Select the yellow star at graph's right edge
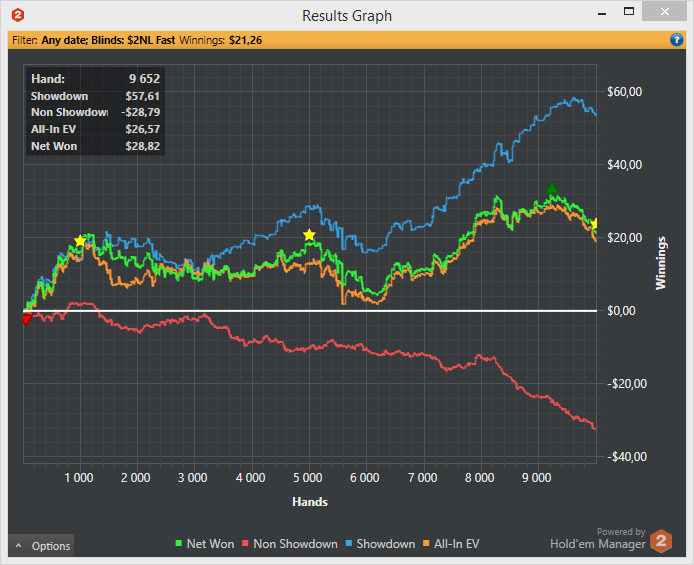The height and width of the screenshot is (565, 694). [594, 224]
